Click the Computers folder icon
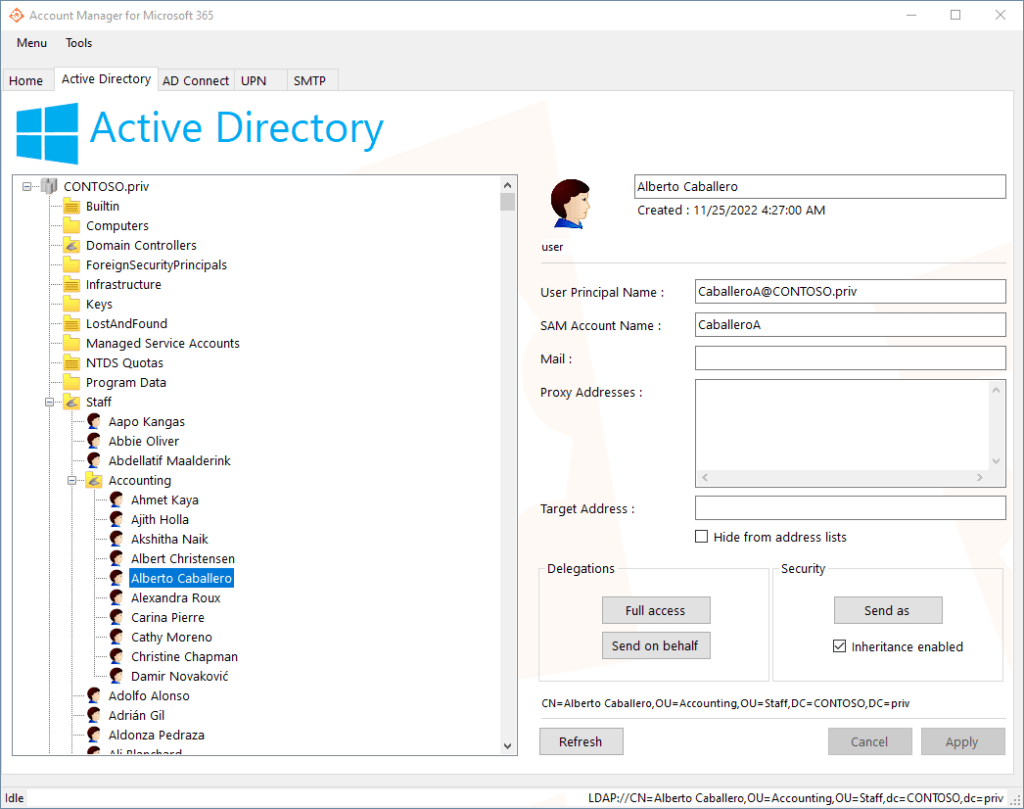This screenshot has height=809, width=1024. (x=72, y=226)
